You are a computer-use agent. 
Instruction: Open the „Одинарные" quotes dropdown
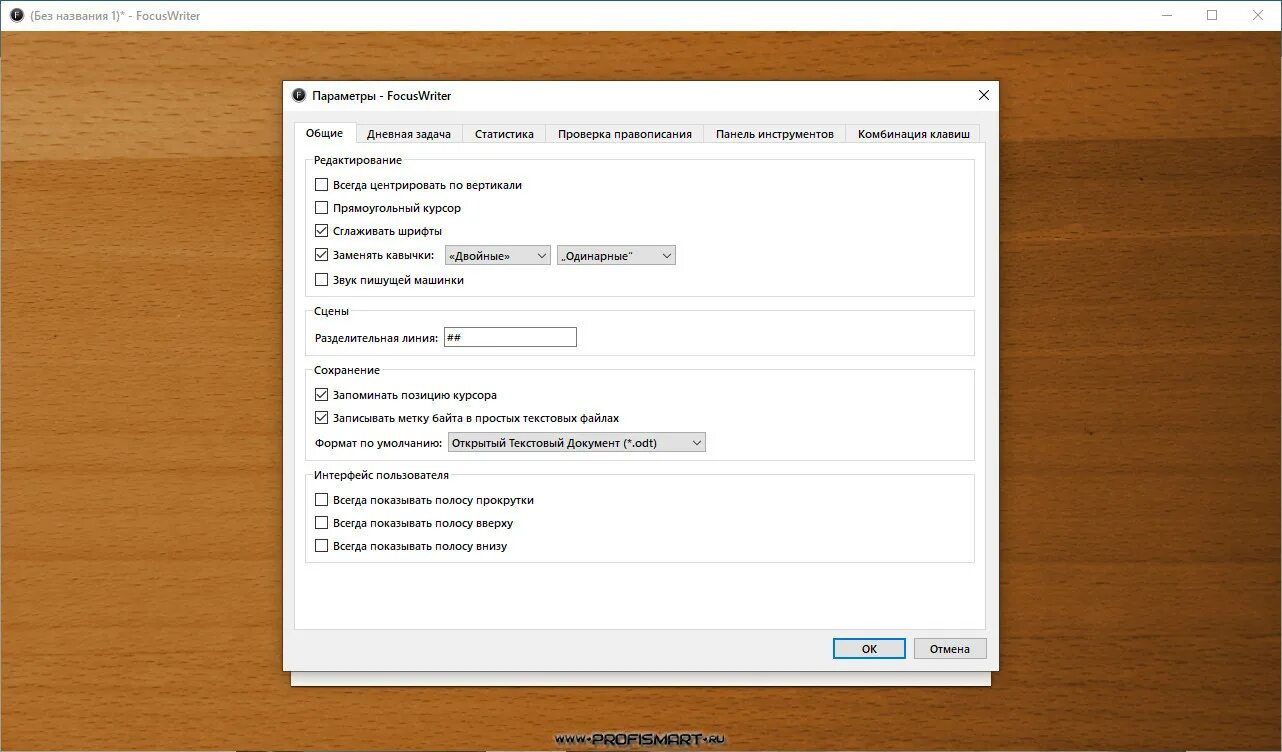(616, 255)
